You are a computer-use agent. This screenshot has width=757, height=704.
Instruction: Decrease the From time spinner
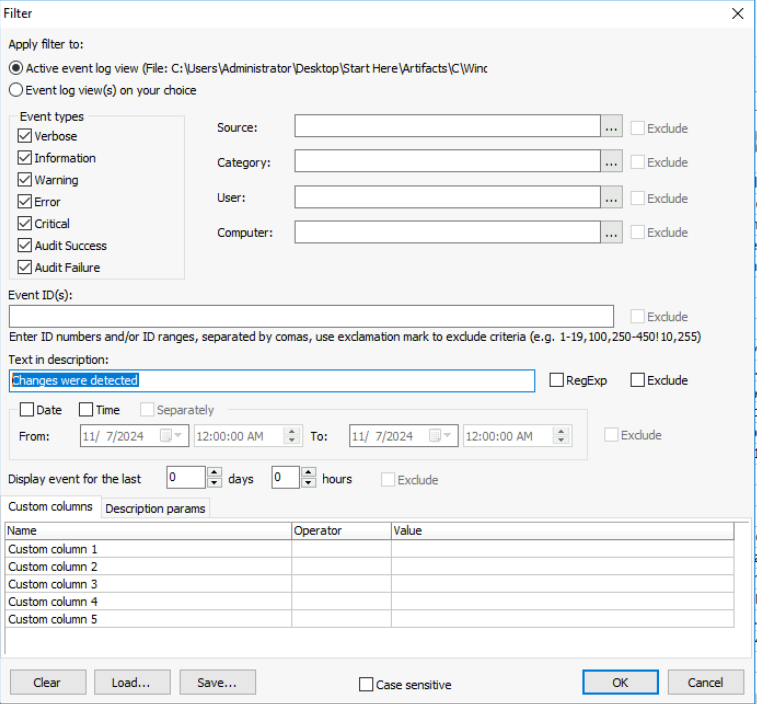(292, 440)
